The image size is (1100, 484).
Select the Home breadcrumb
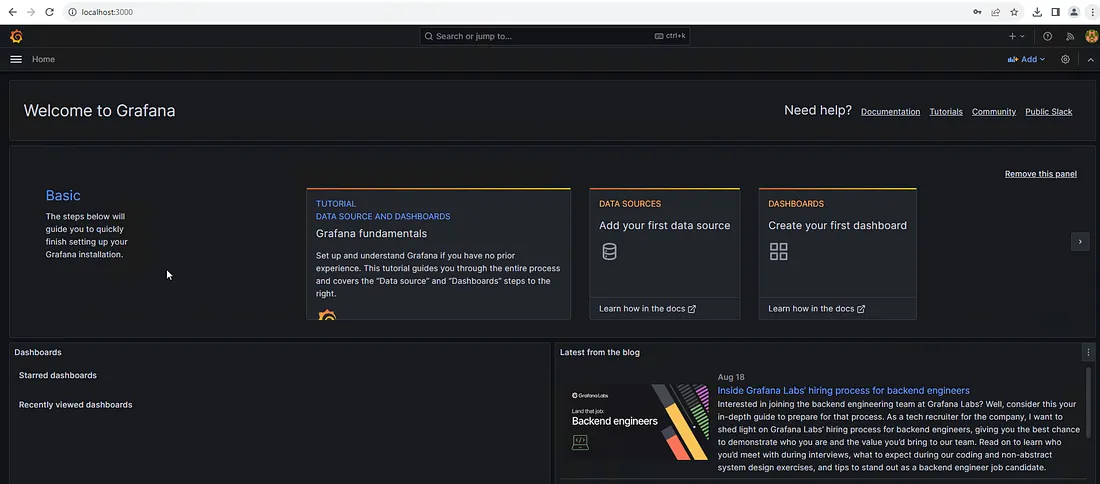[x=43, y=59]
